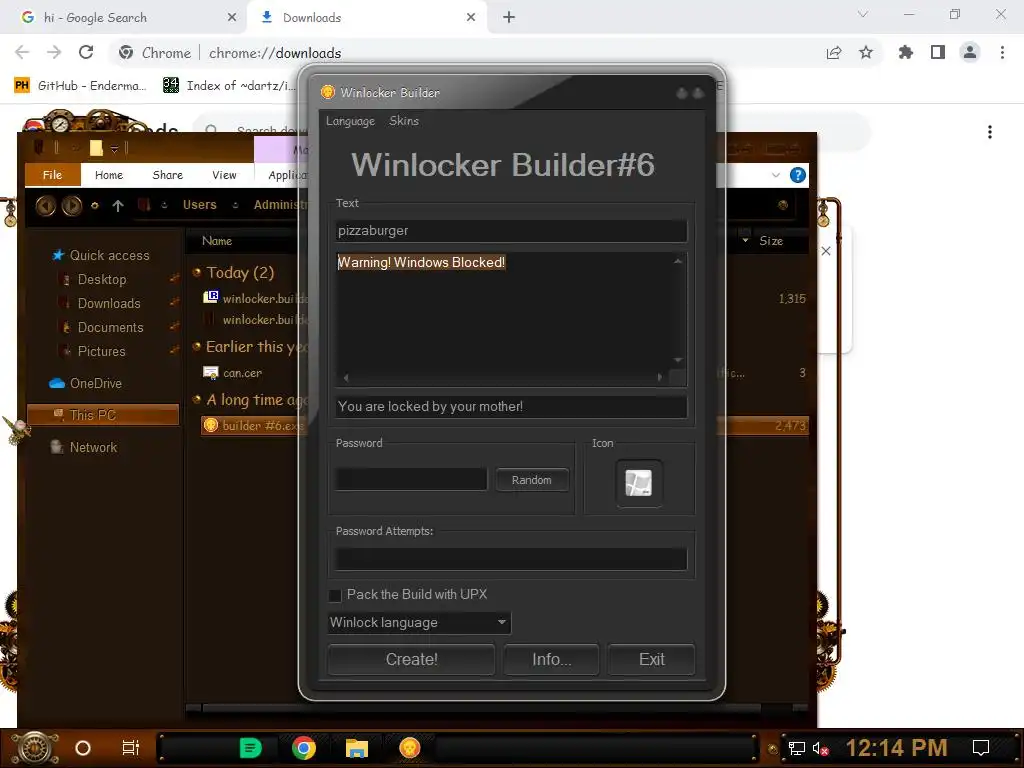
Task: Select Desktop in Explorer sidebar
Action: [x=101, y=280]
